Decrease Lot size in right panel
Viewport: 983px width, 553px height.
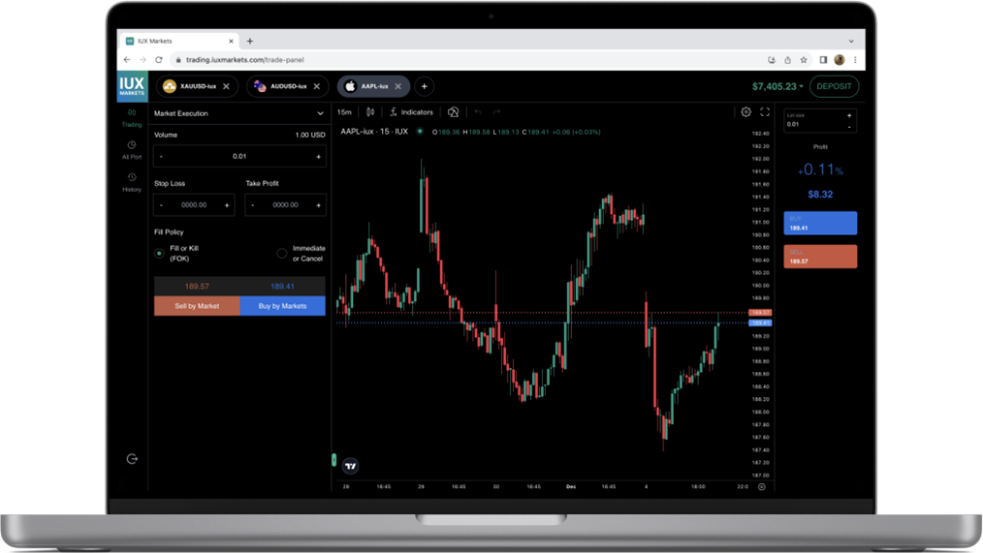[849, 127]
